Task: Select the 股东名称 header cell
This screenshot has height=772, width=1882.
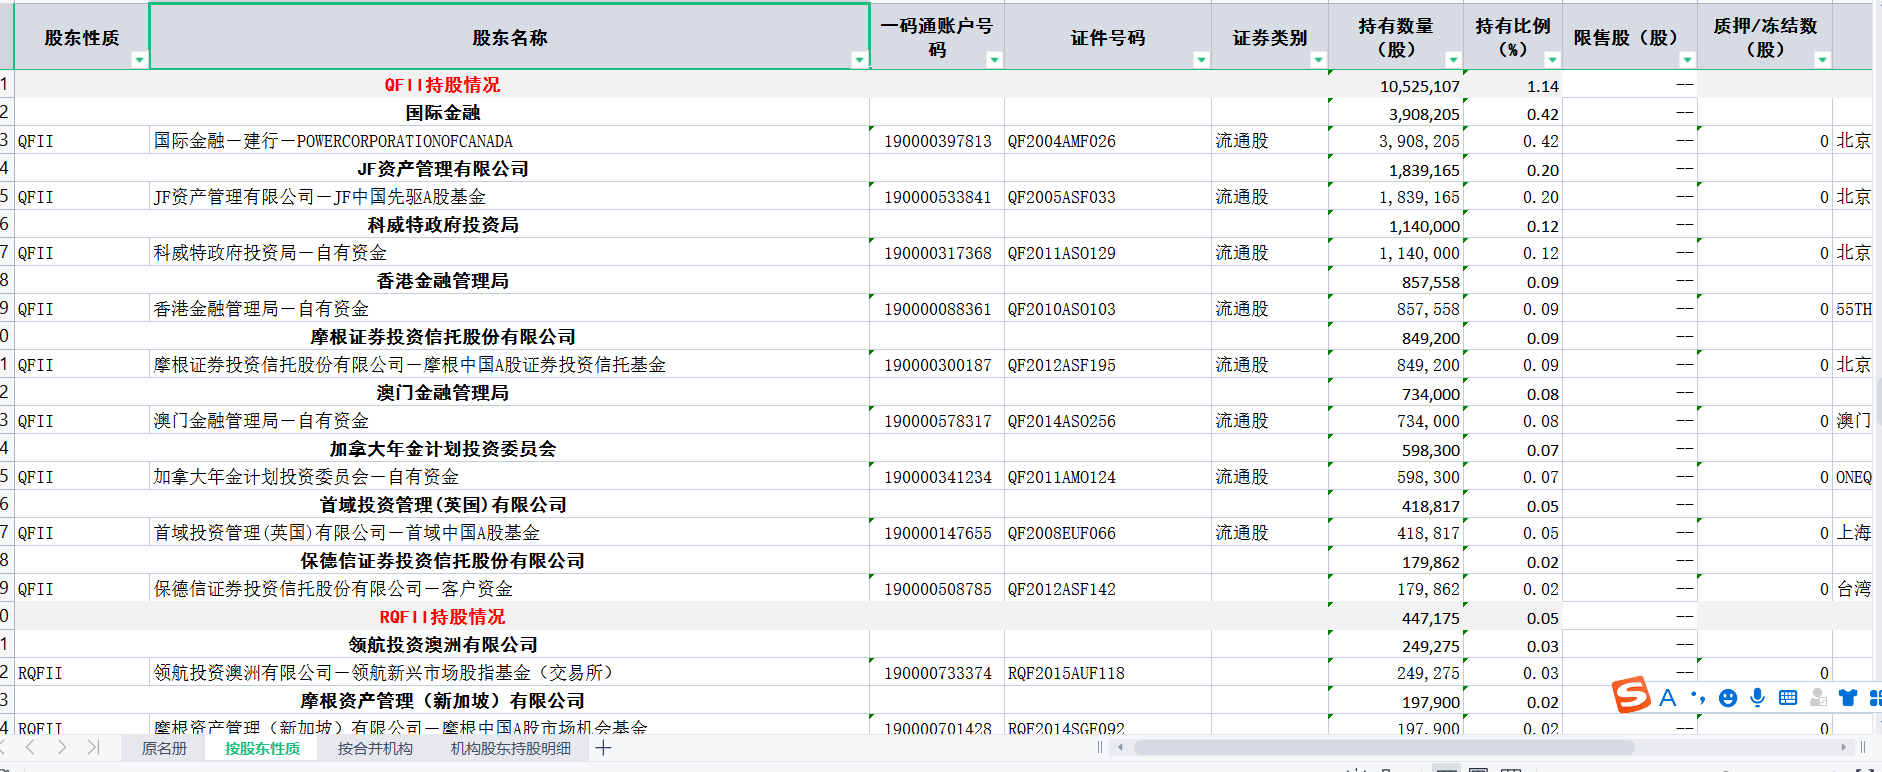Action: (509, 37)
